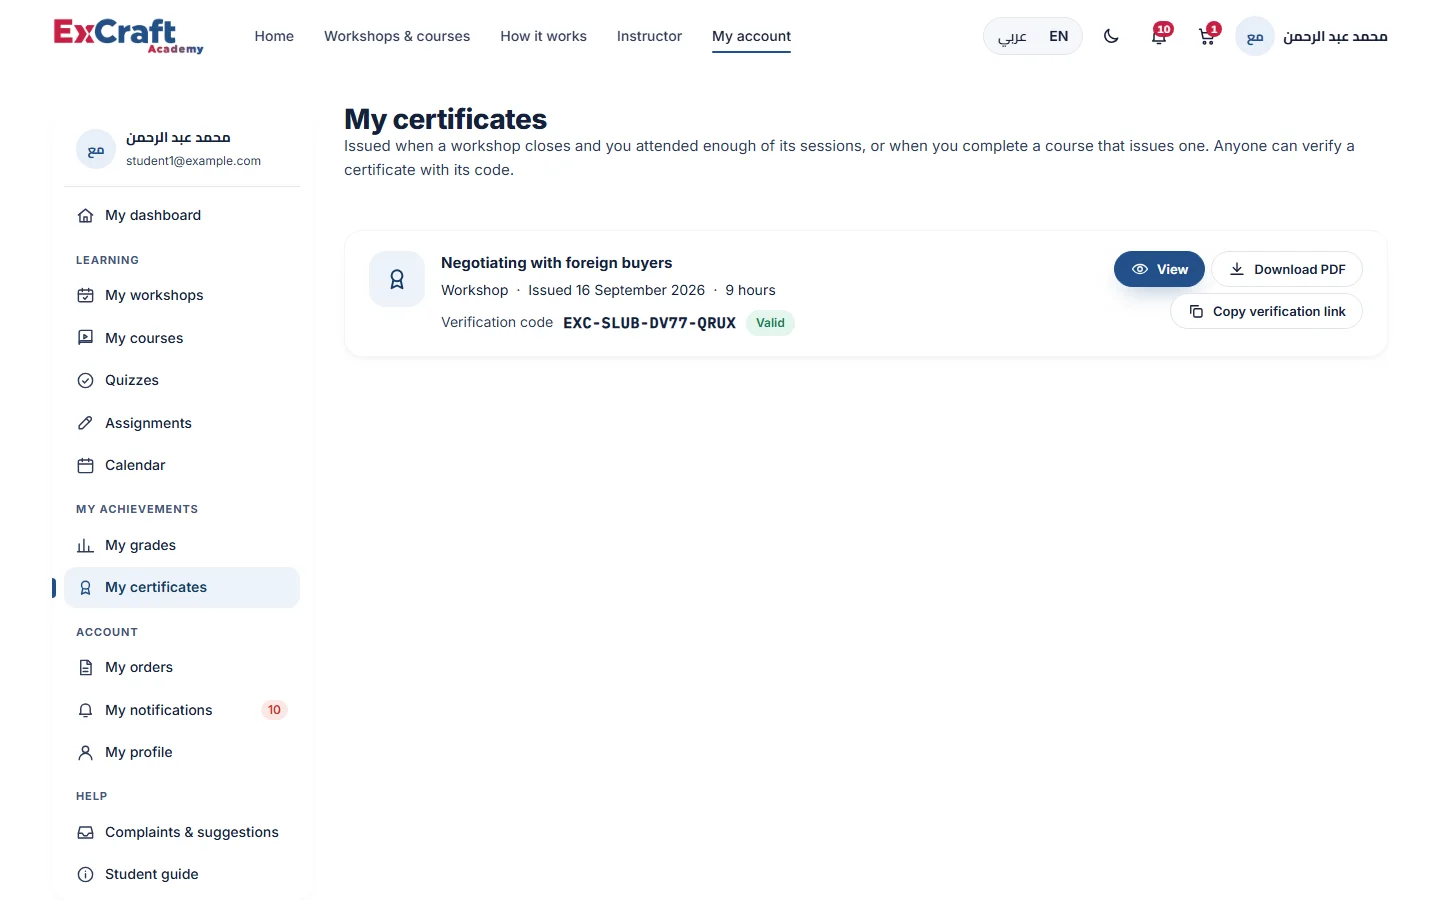
Task: Click the 9 hours duration text
Action: (750, 290)
